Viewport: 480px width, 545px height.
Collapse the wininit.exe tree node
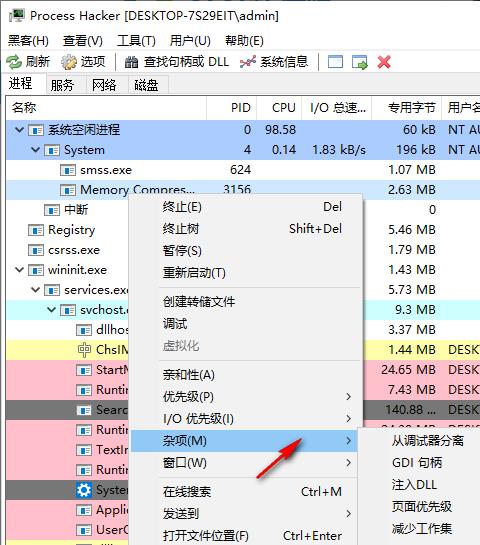pos(19,270)
